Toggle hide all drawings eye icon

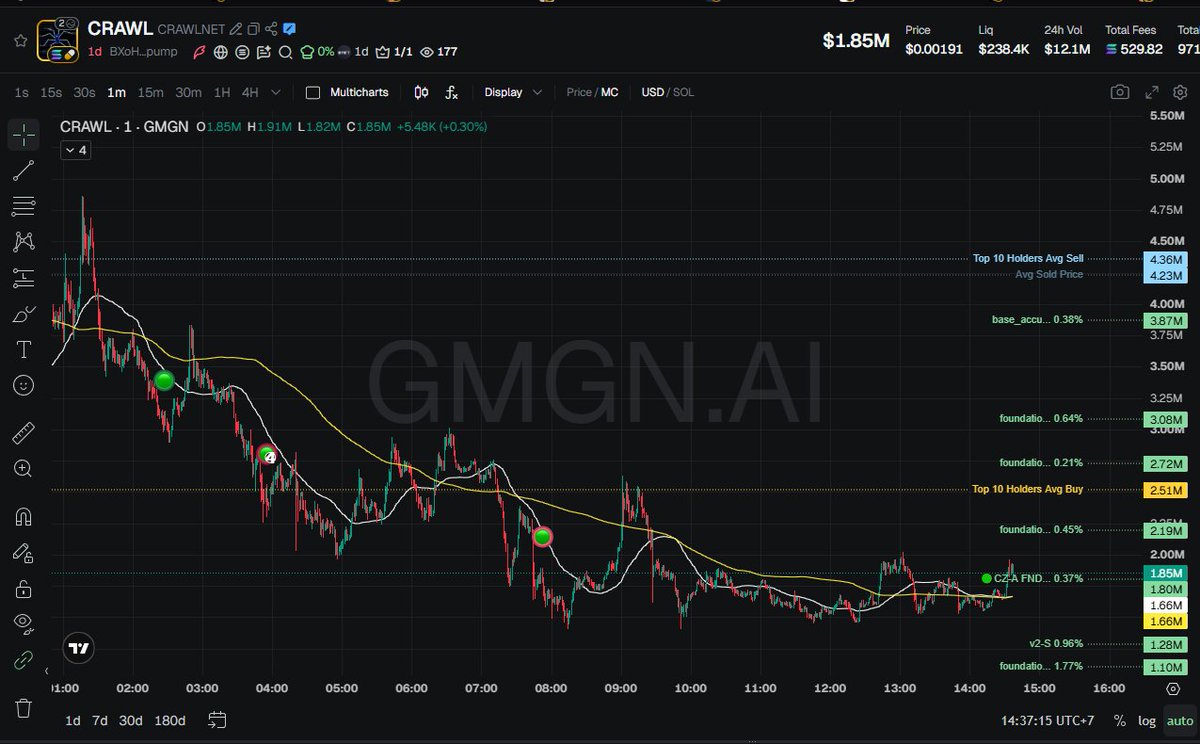pos(24,624)
